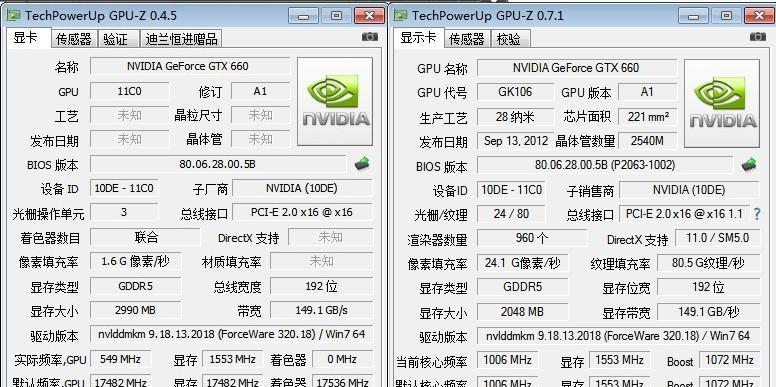This screenshot has width=776, height=387.
Task: Click pixel fillrate 24.1 G像素/秒 field
Action: [523, 263]
